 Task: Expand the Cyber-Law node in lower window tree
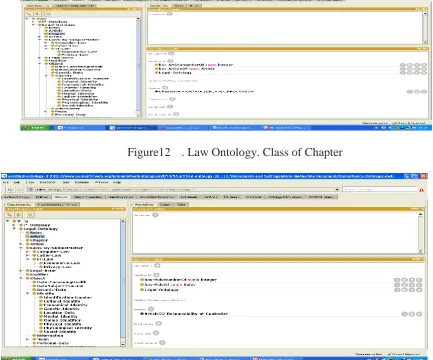28,255
